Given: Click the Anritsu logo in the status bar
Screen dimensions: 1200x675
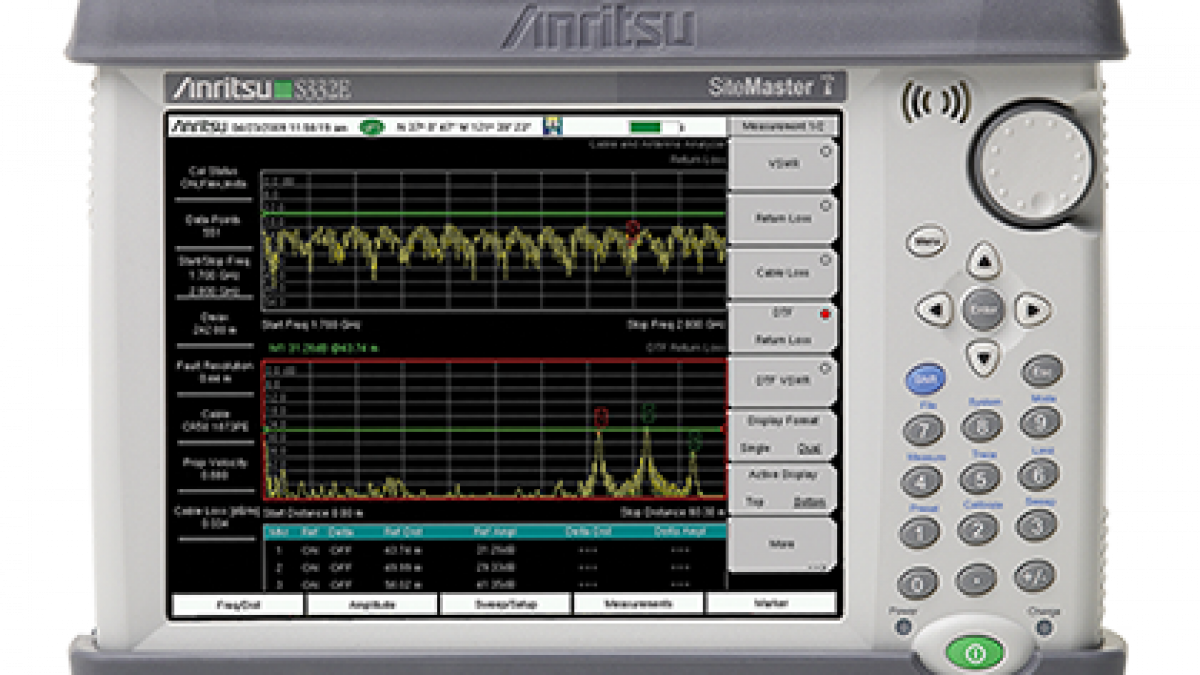Looking at the screenshot, I should click(x=199, y=127).
